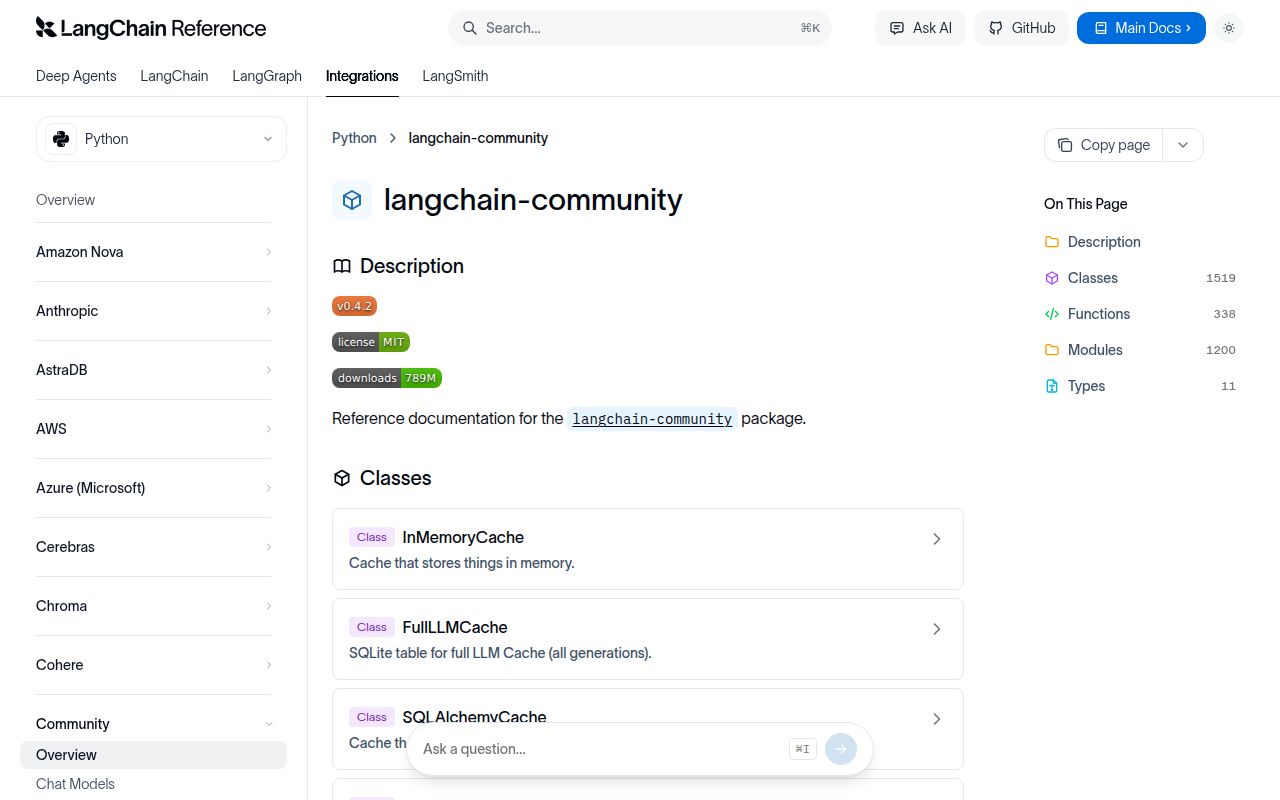
Task: Focus the Ask a question input
Action: (x=600, y=749)
